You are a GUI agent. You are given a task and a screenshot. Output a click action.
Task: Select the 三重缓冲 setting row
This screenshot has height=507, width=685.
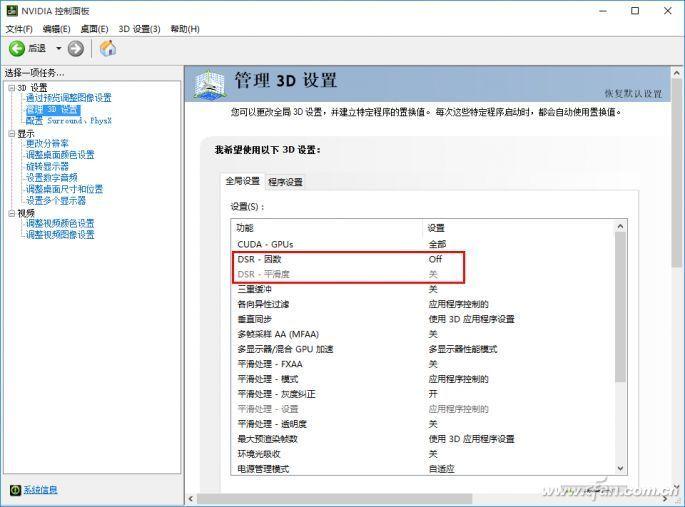422,289
